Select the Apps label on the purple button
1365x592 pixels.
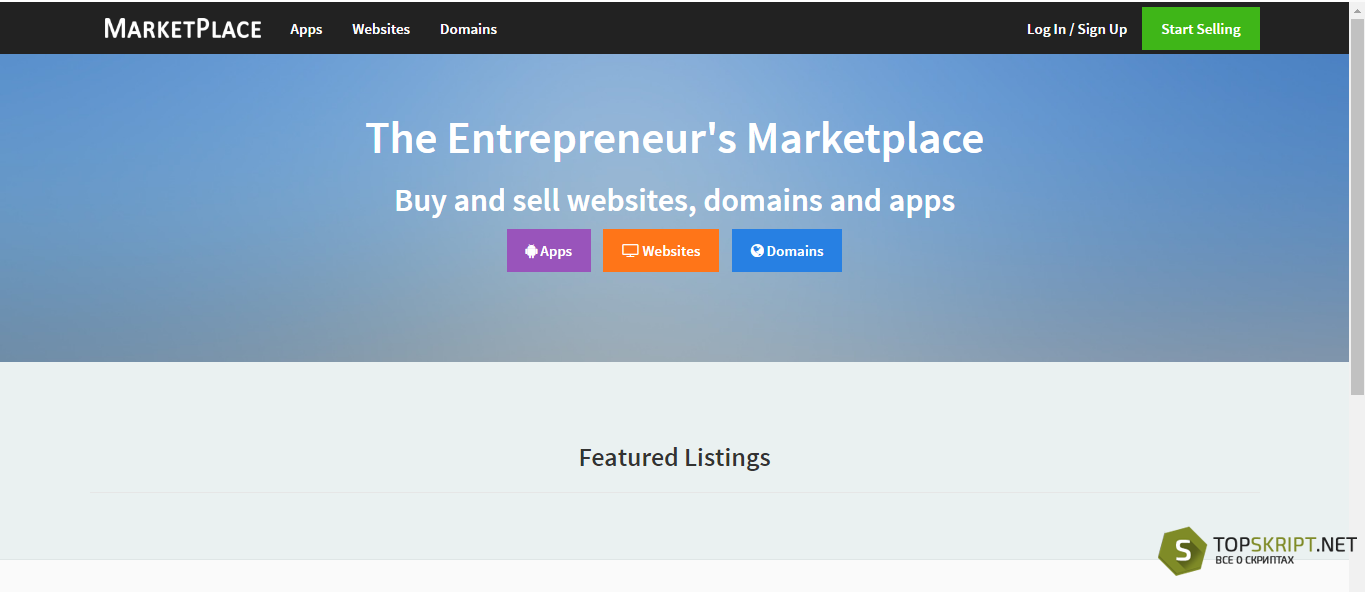pyautogui.click(x=556, y=251)
